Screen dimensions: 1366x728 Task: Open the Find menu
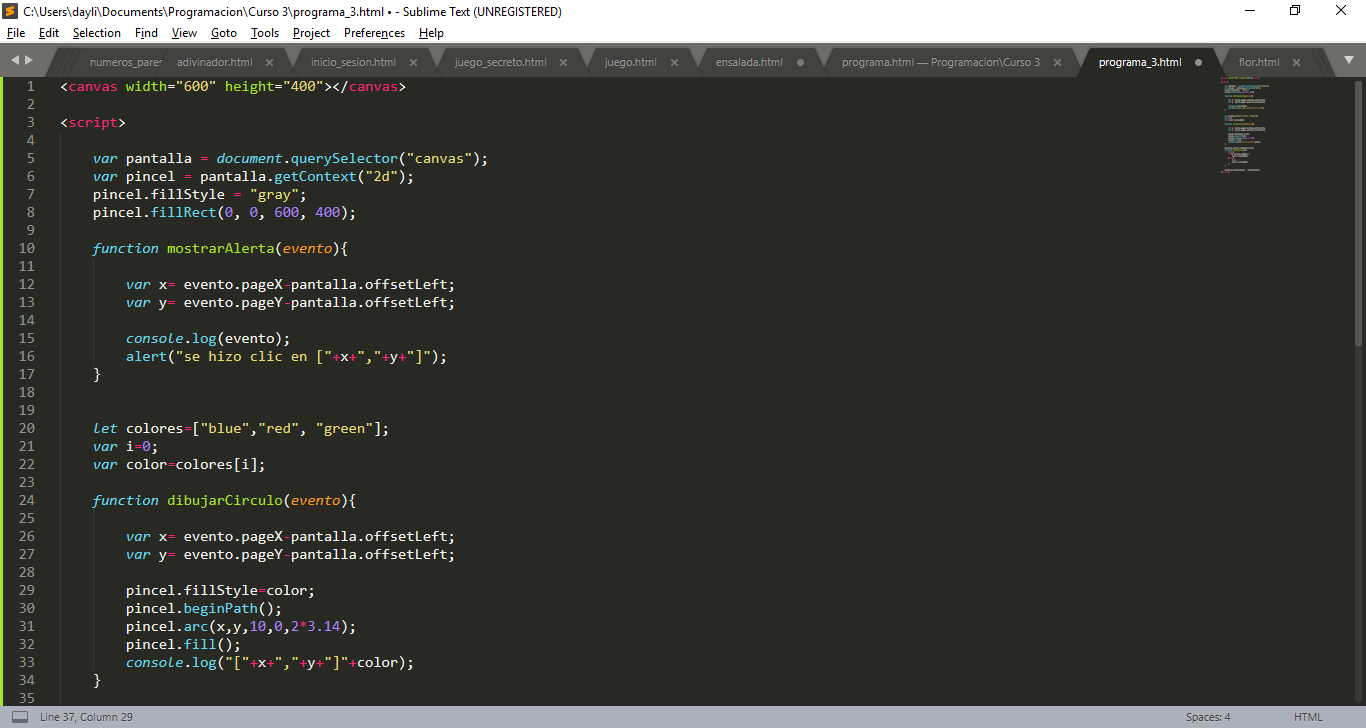(x=146, y=33)
